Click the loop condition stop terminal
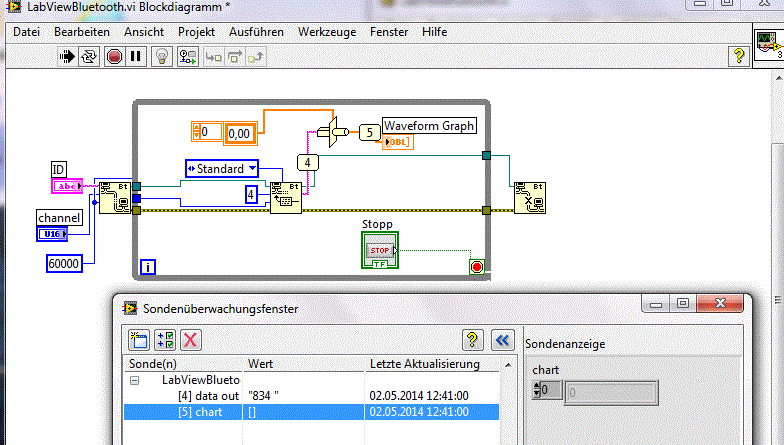 click(x=477, y=266)
